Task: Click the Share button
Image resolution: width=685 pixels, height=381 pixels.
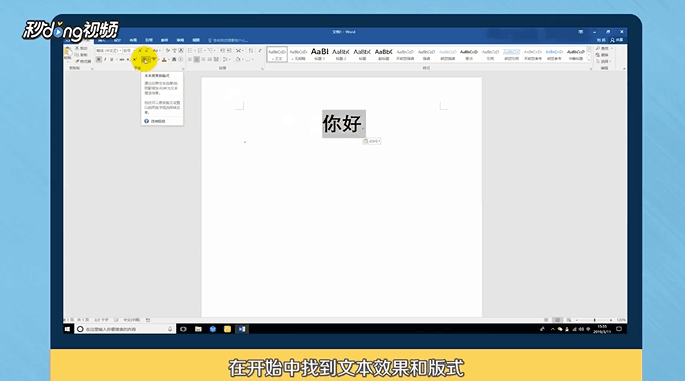Action: (x=616, y=40)
